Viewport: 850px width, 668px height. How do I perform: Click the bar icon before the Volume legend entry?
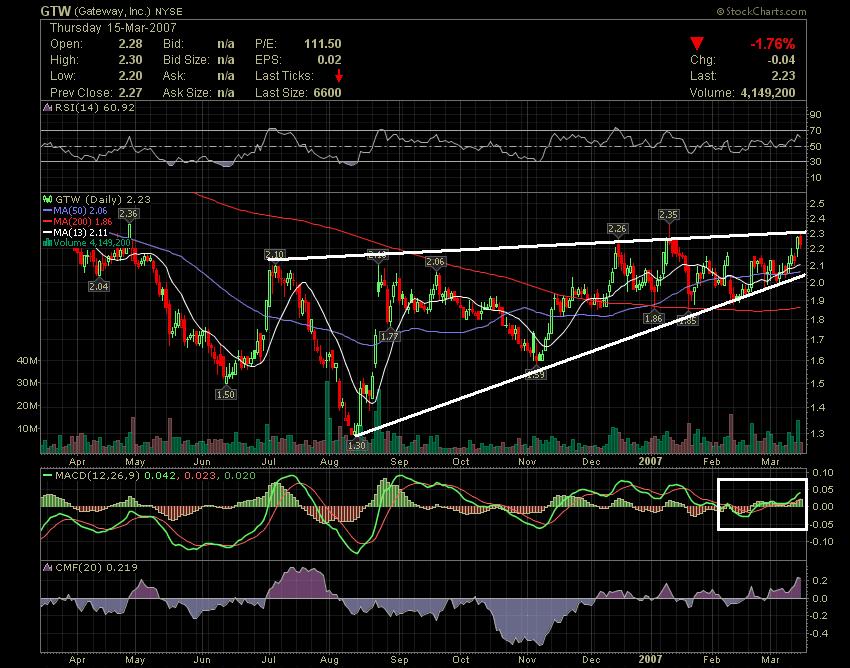point(48,242)
